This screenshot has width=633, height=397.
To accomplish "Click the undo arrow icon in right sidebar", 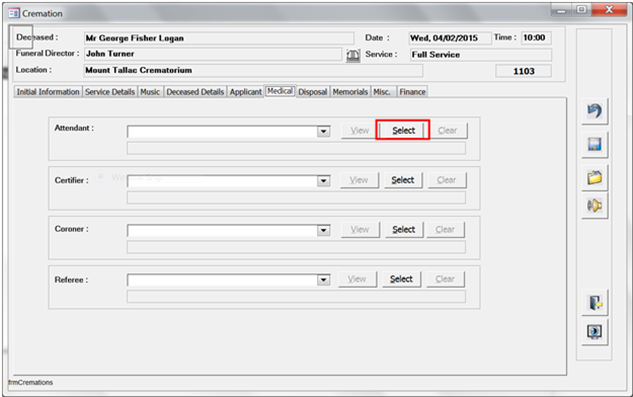I will 594,111.
